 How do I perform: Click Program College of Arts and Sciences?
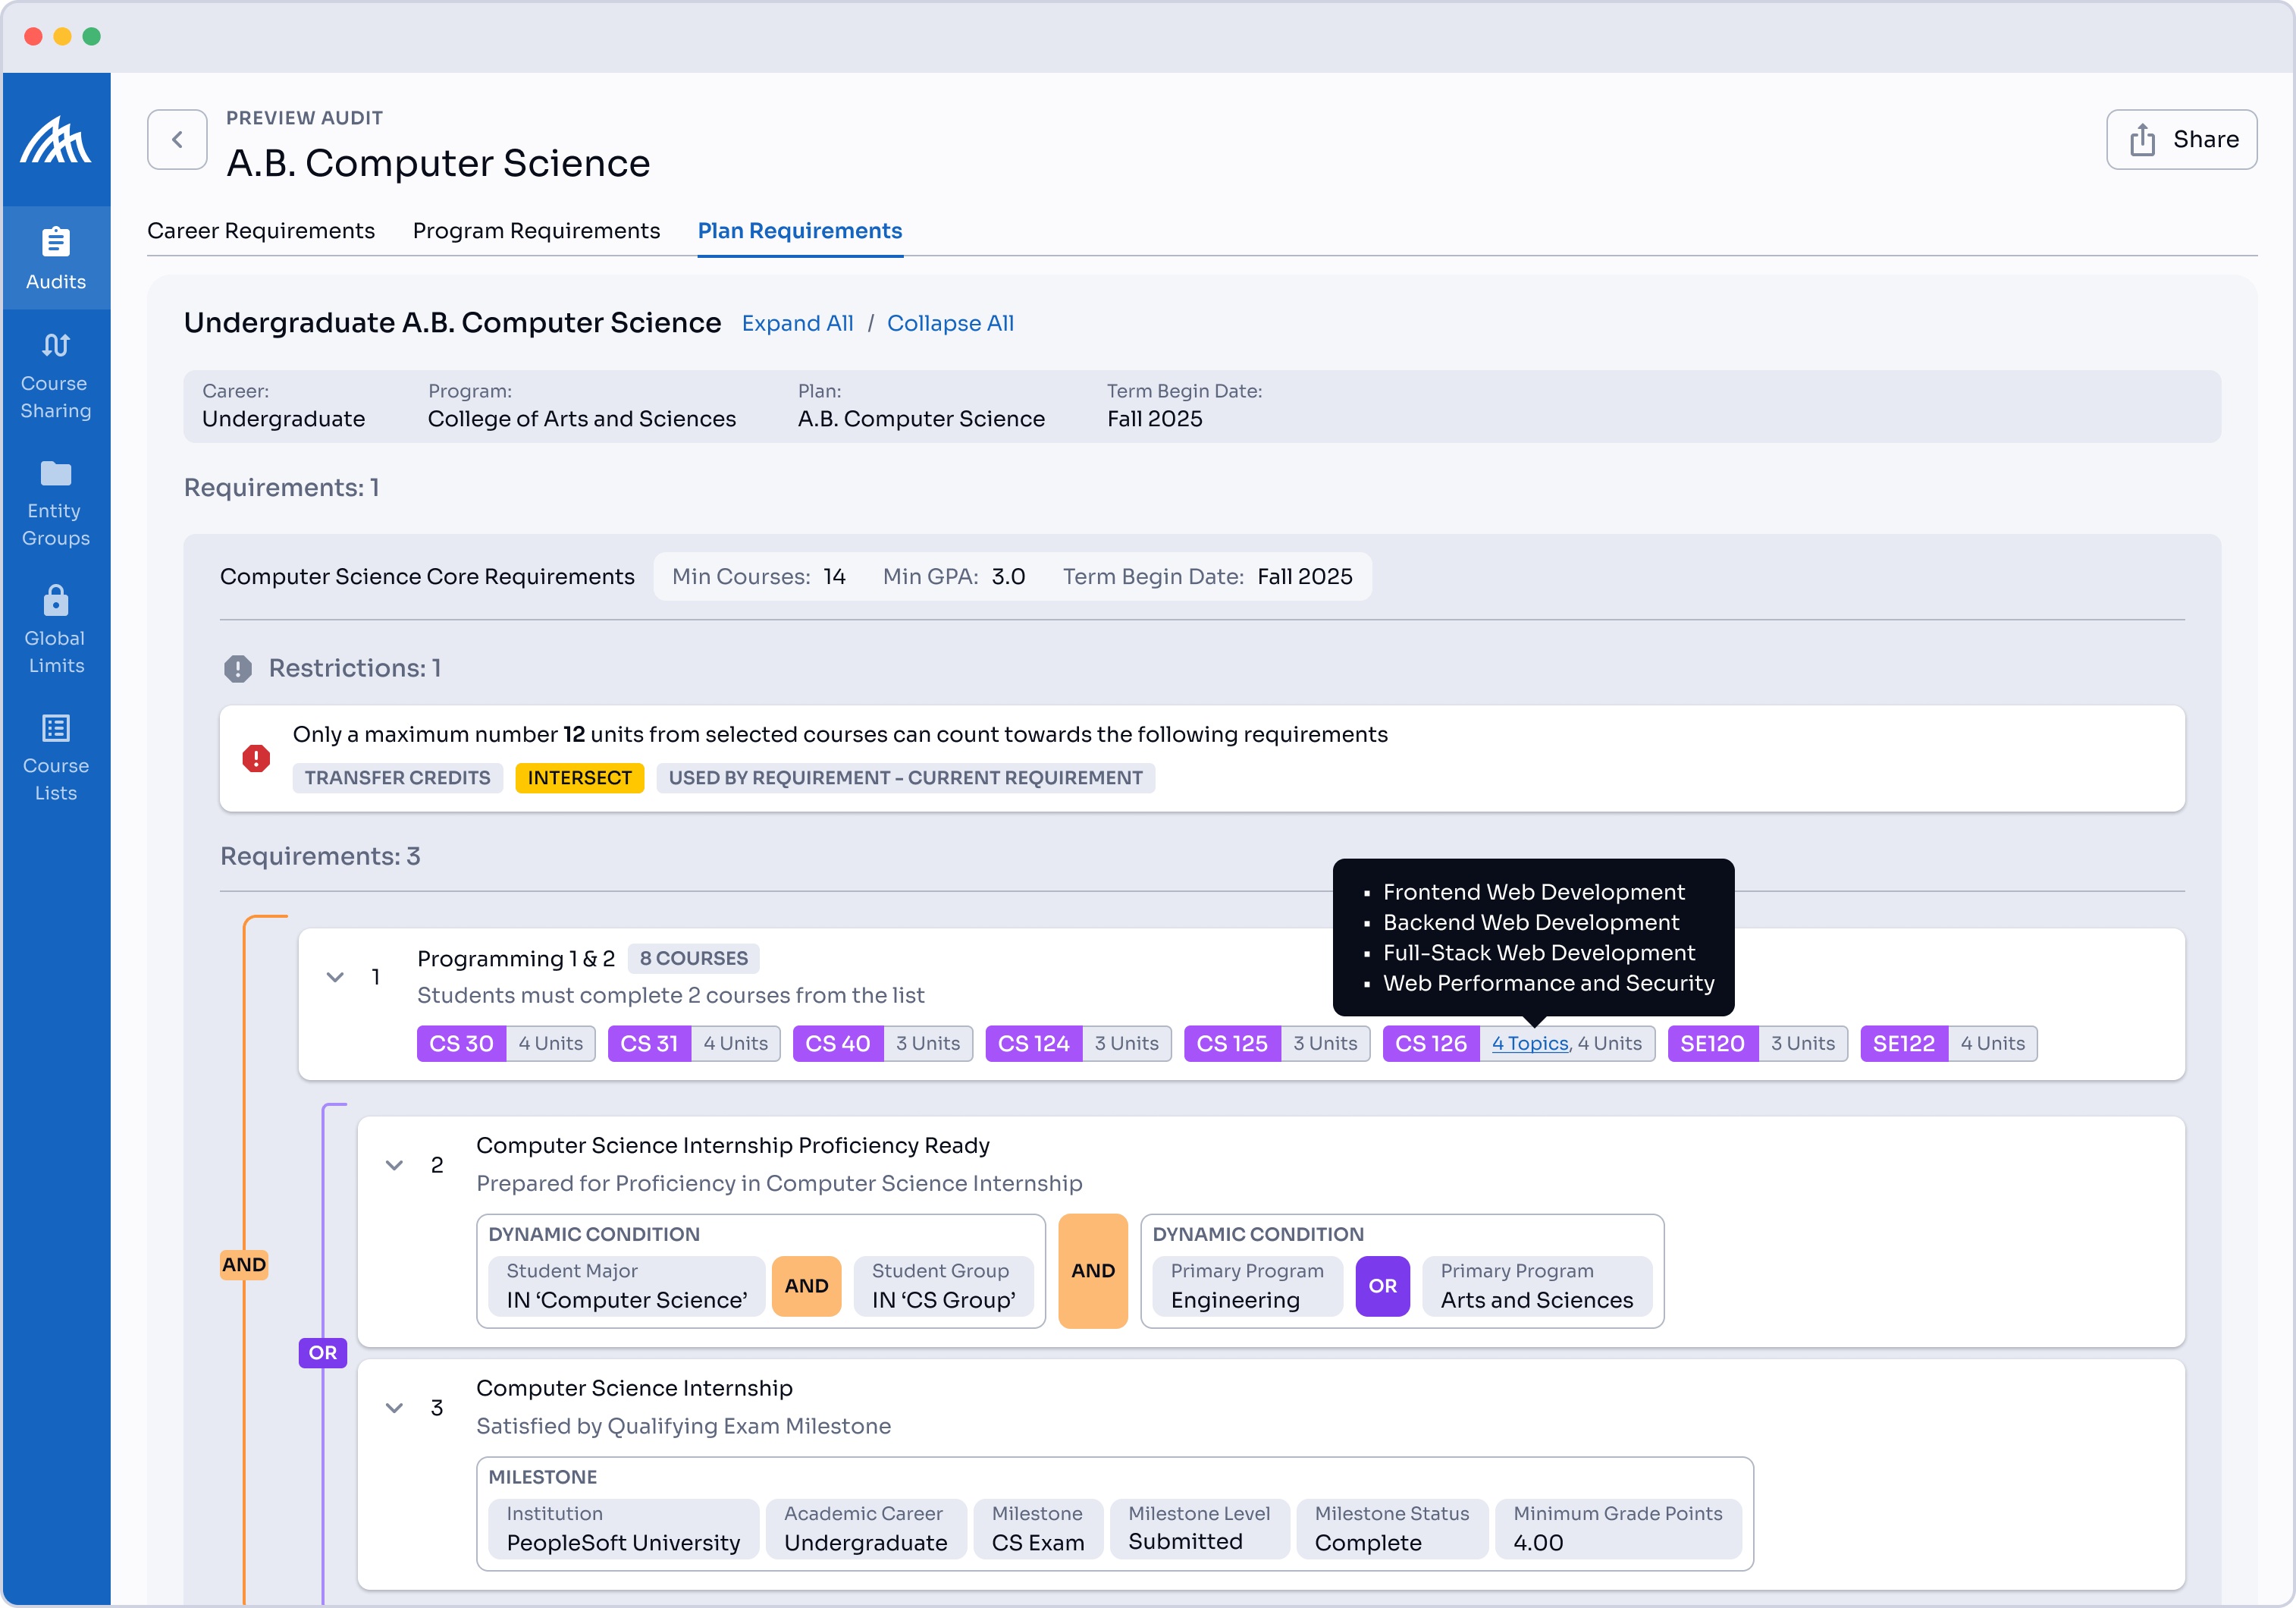[582, 406]
